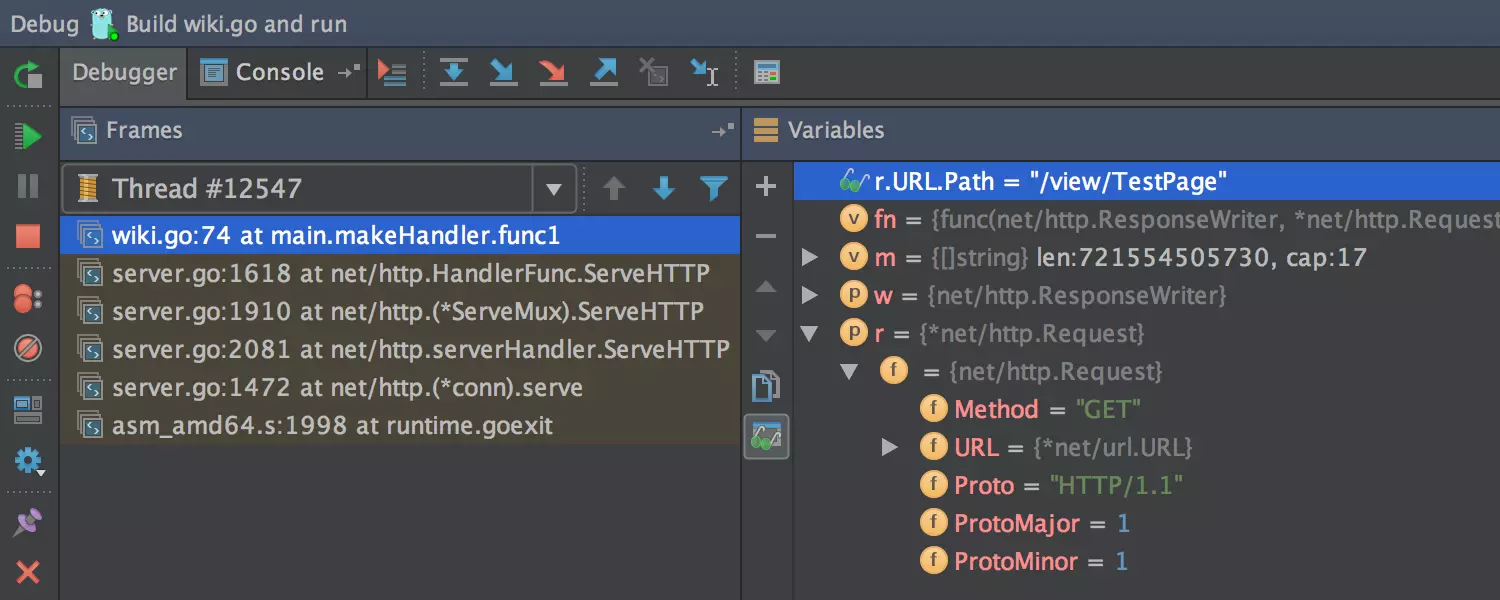The height and width of the screenshot is (600, 1500).
Task: Click the Force Step Into red arrow
Action: tap(552, 72)
